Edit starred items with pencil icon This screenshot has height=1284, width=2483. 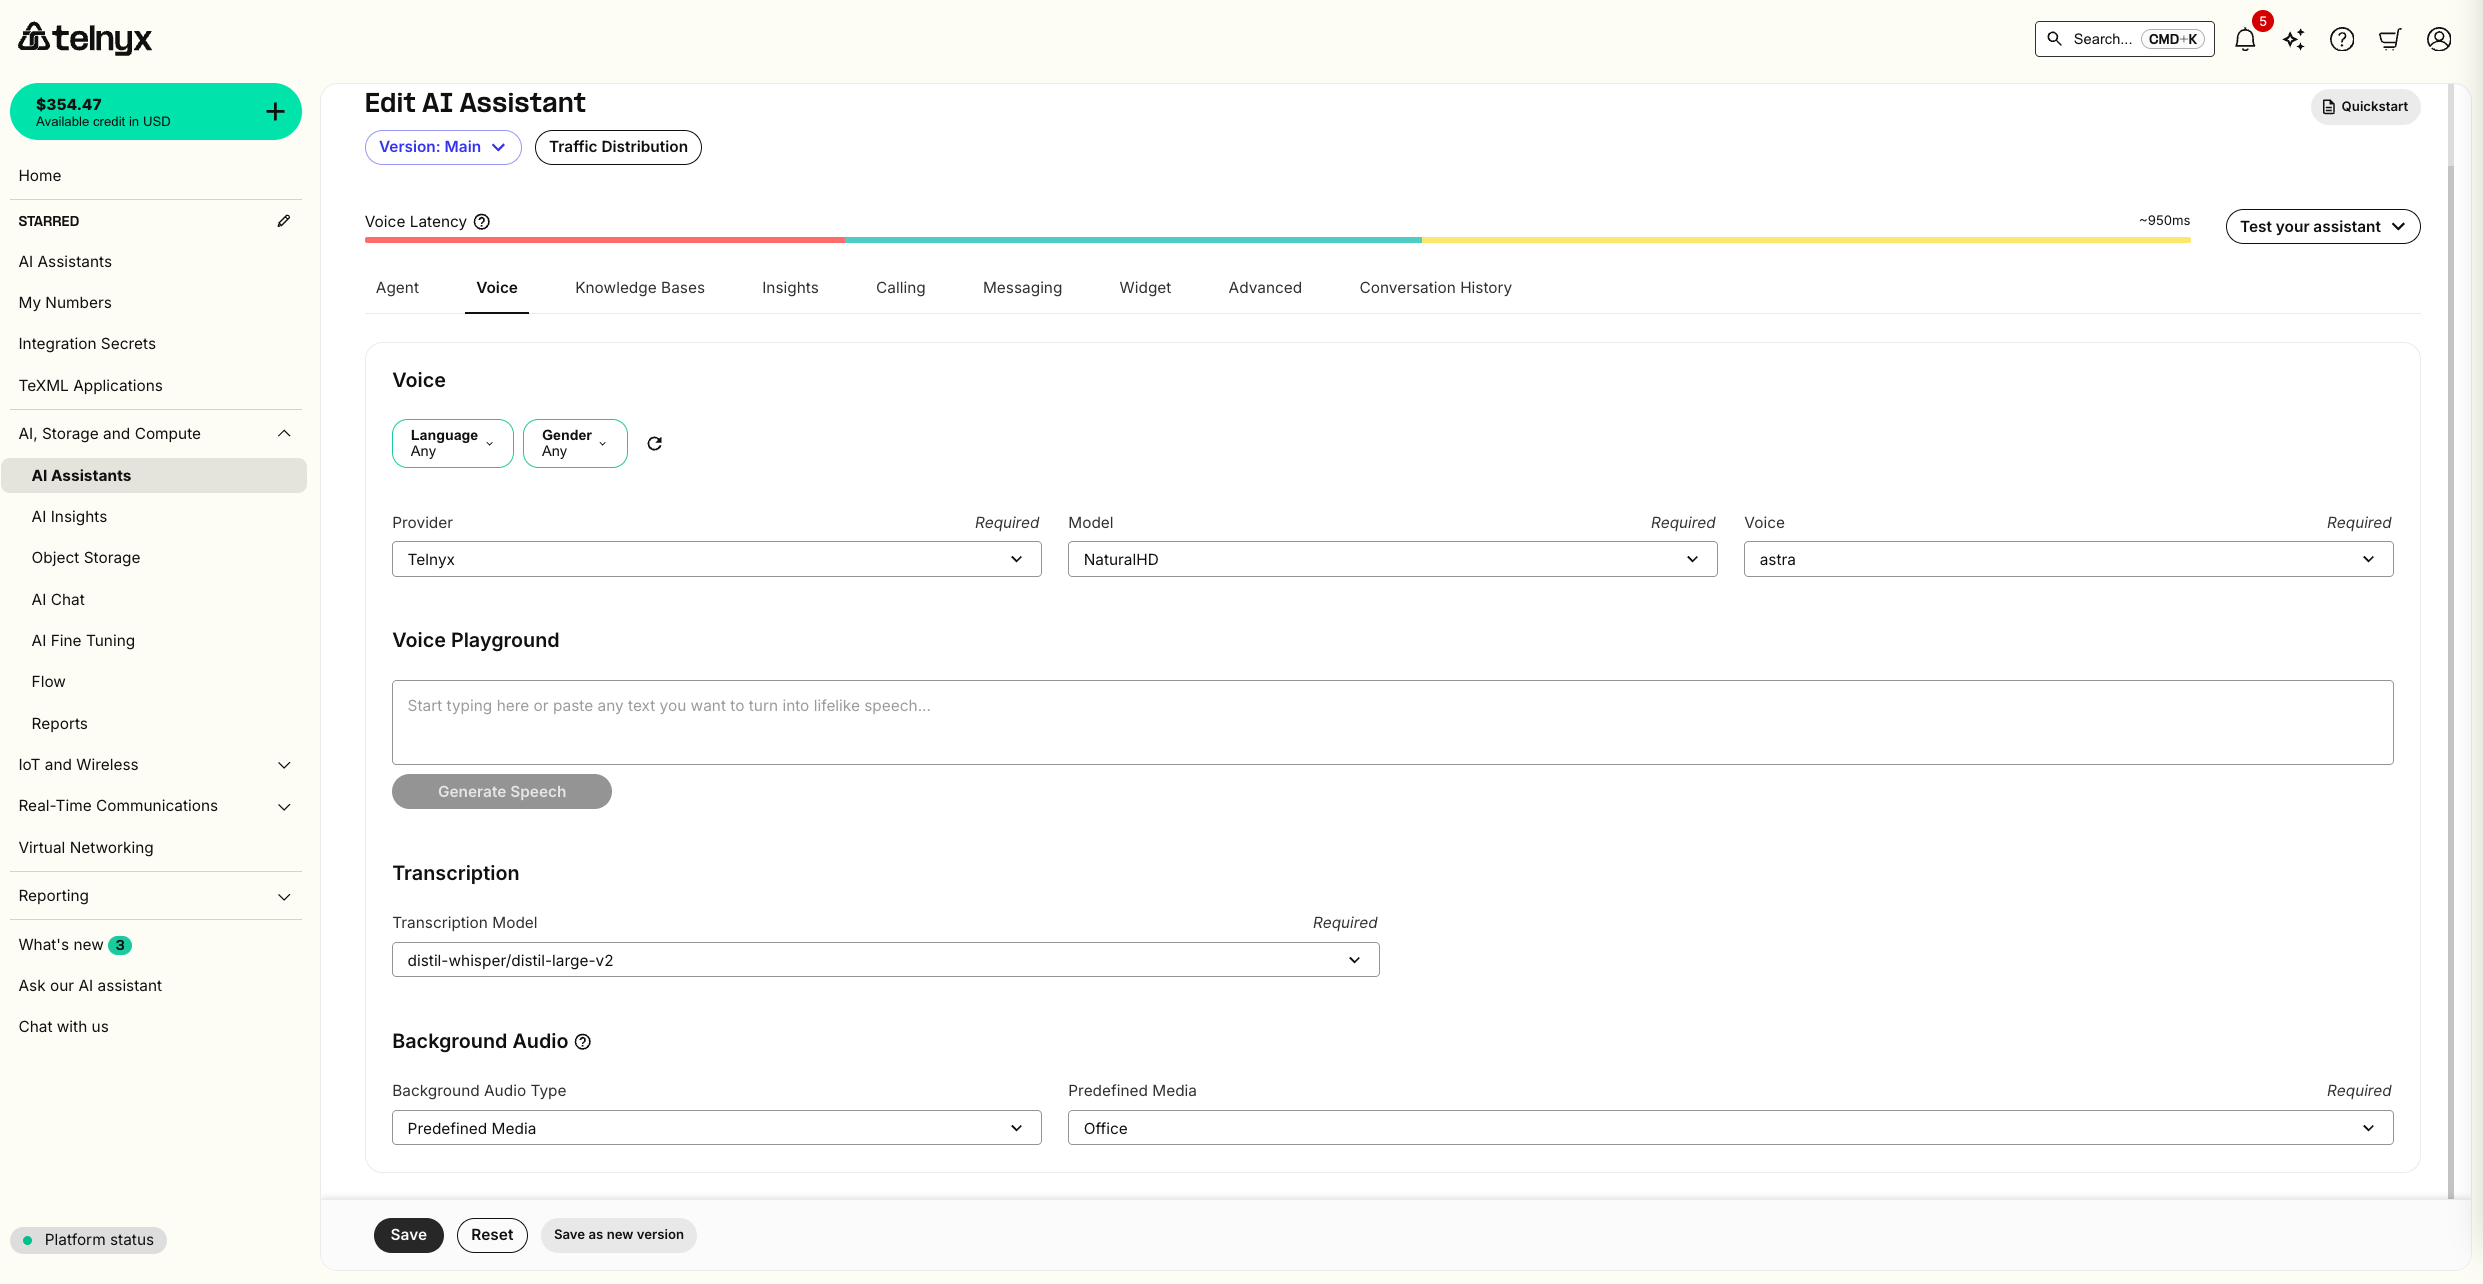pos(284,221)
